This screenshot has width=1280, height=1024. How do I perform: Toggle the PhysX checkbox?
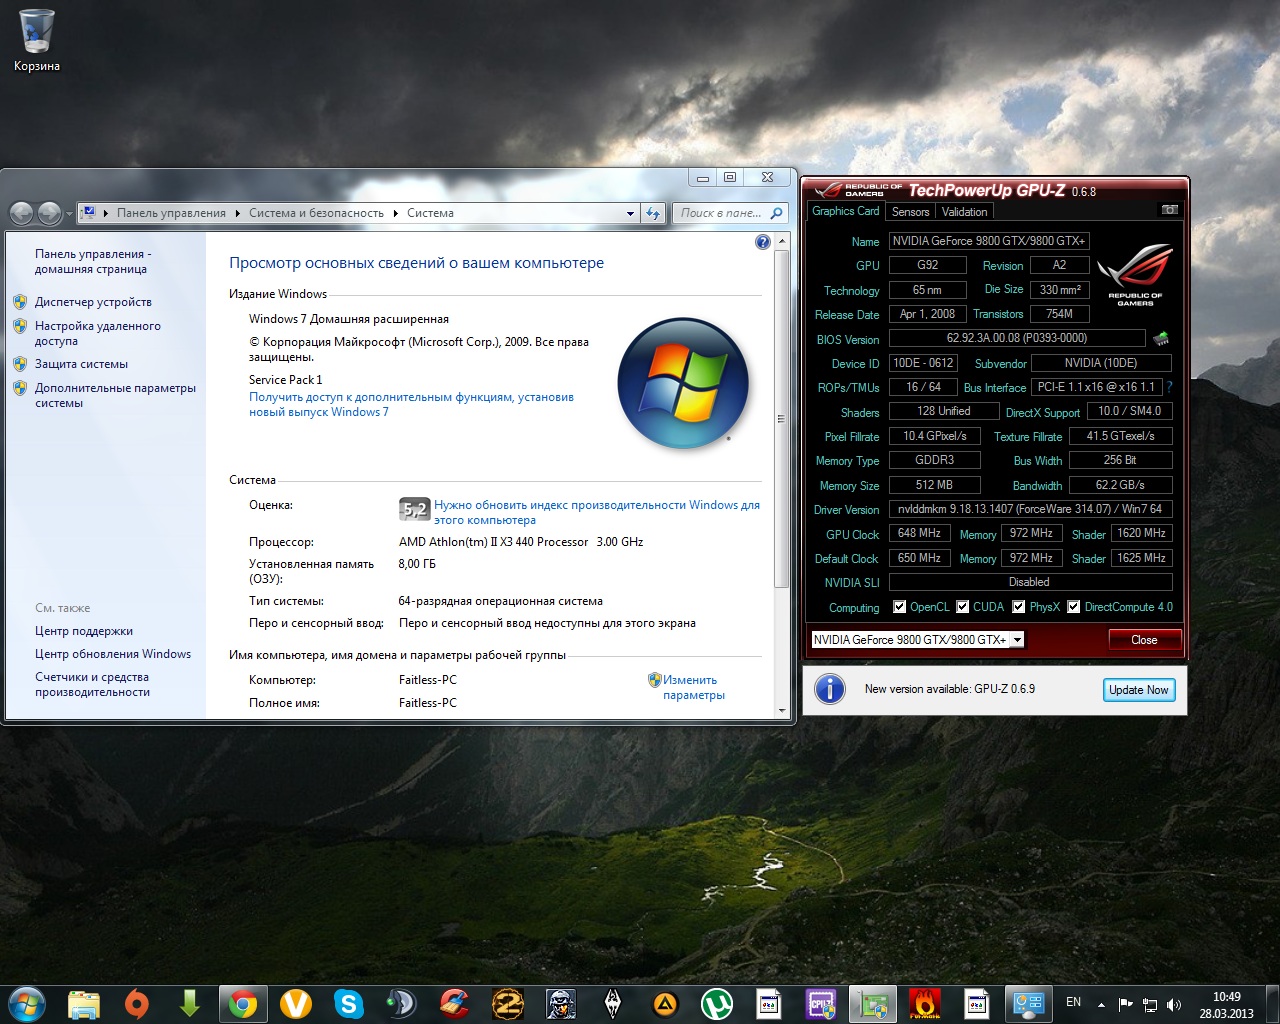(1018, 607)
